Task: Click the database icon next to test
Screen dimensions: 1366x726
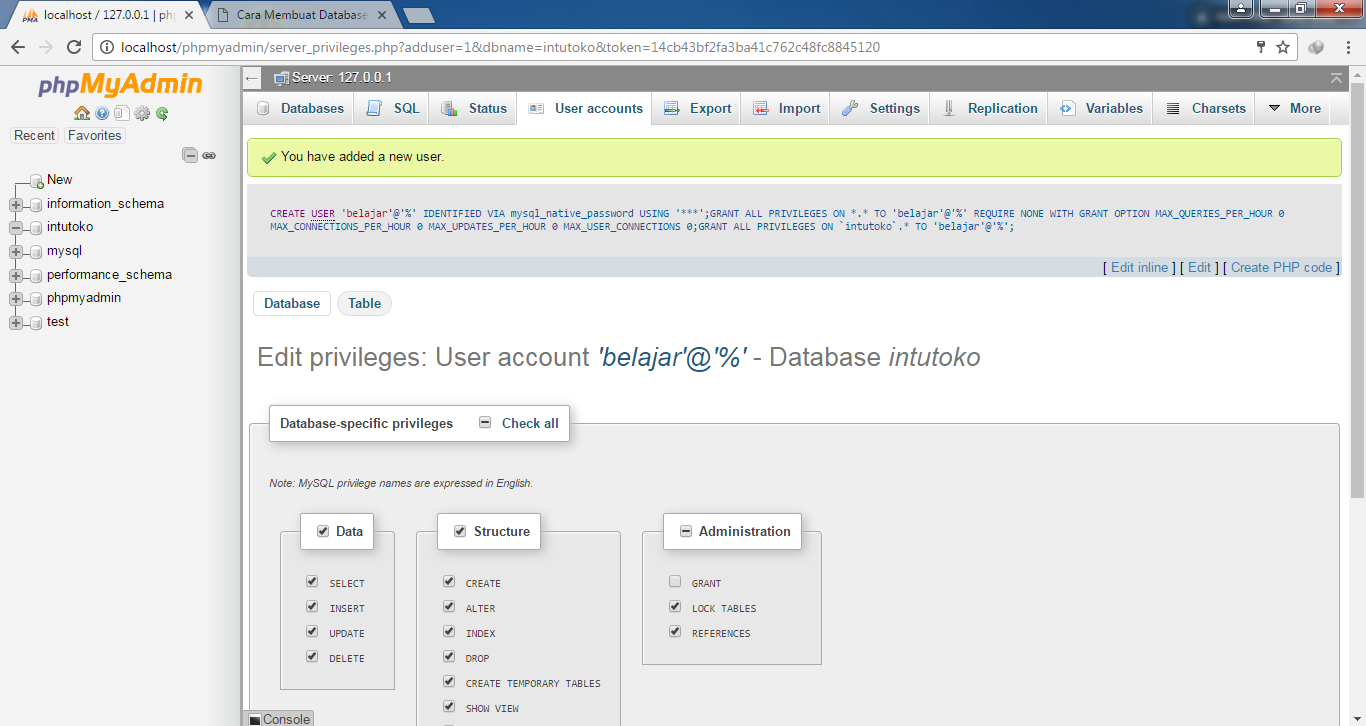Action: click(x=36, y=322)
